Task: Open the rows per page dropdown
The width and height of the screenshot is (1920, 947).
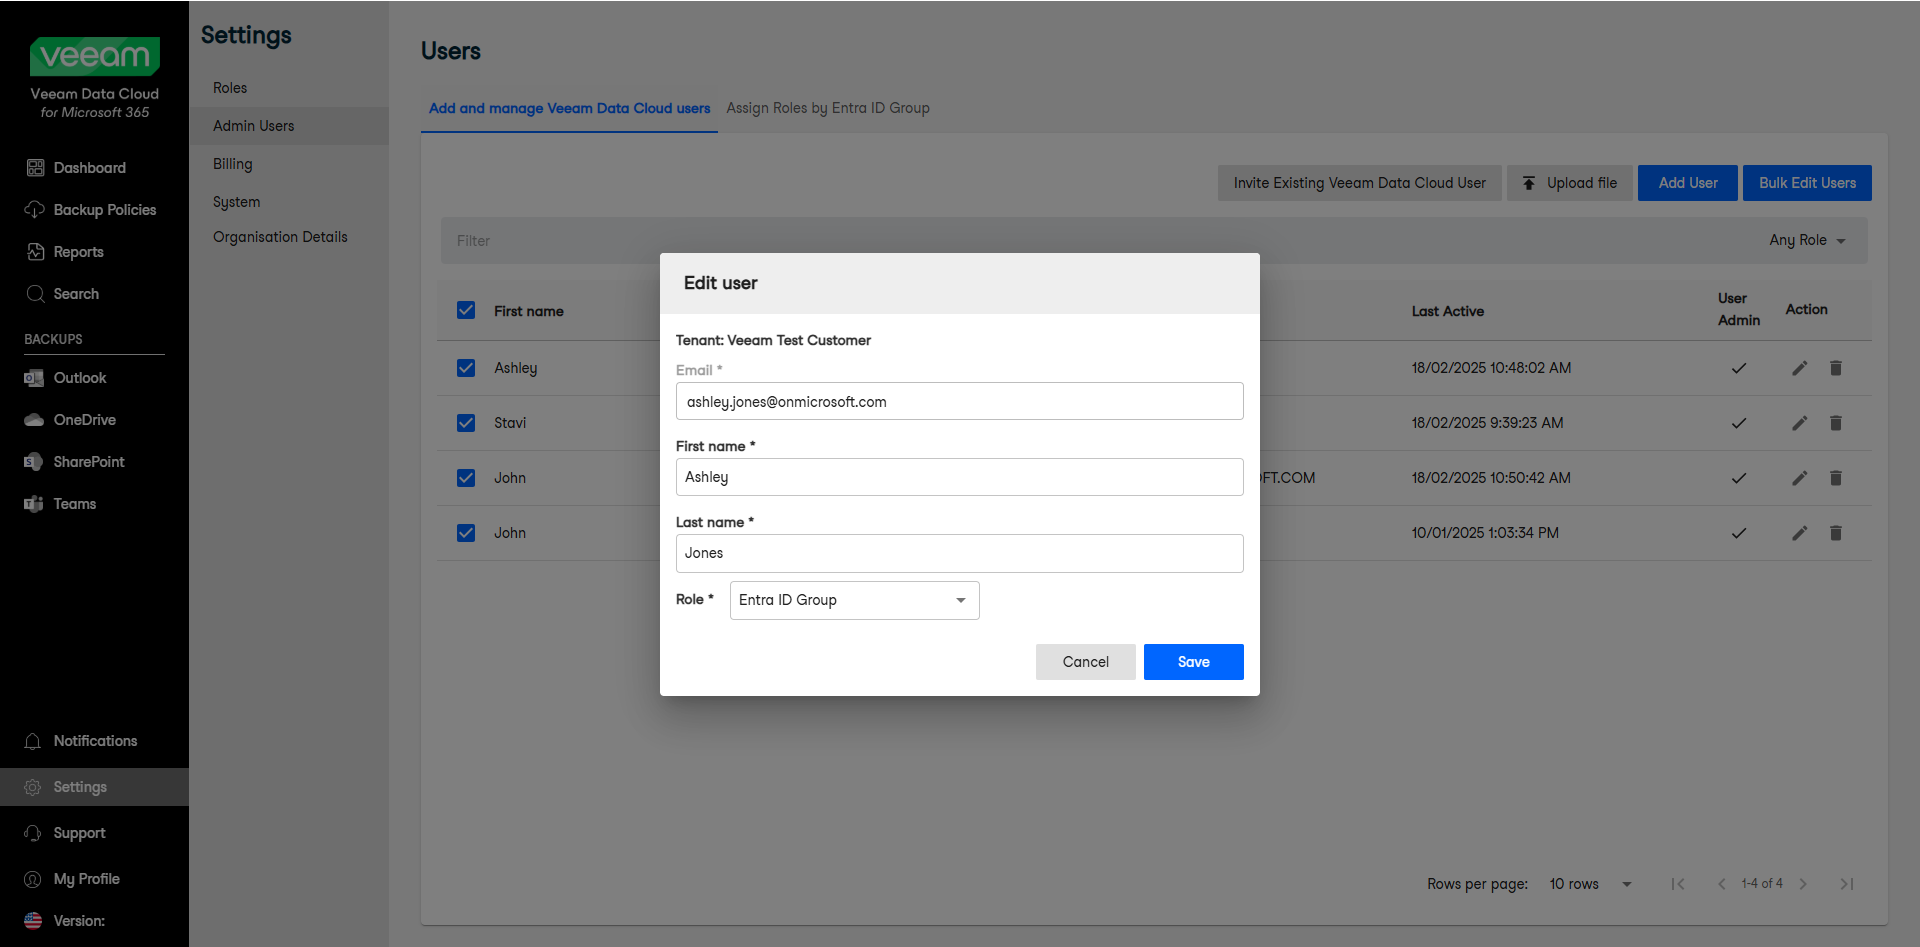Action: [x=1590, y=884]
